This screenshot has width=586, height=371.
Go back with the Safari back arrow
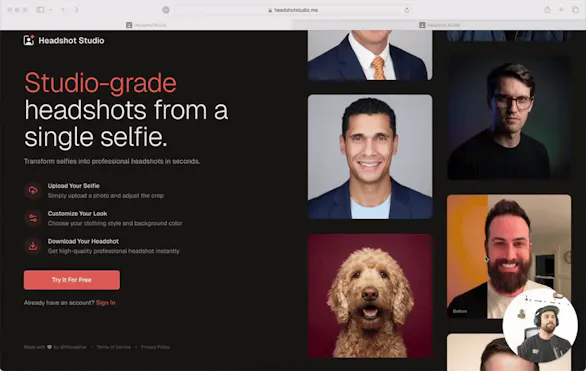pyautogui.click(x=63, y=10)
